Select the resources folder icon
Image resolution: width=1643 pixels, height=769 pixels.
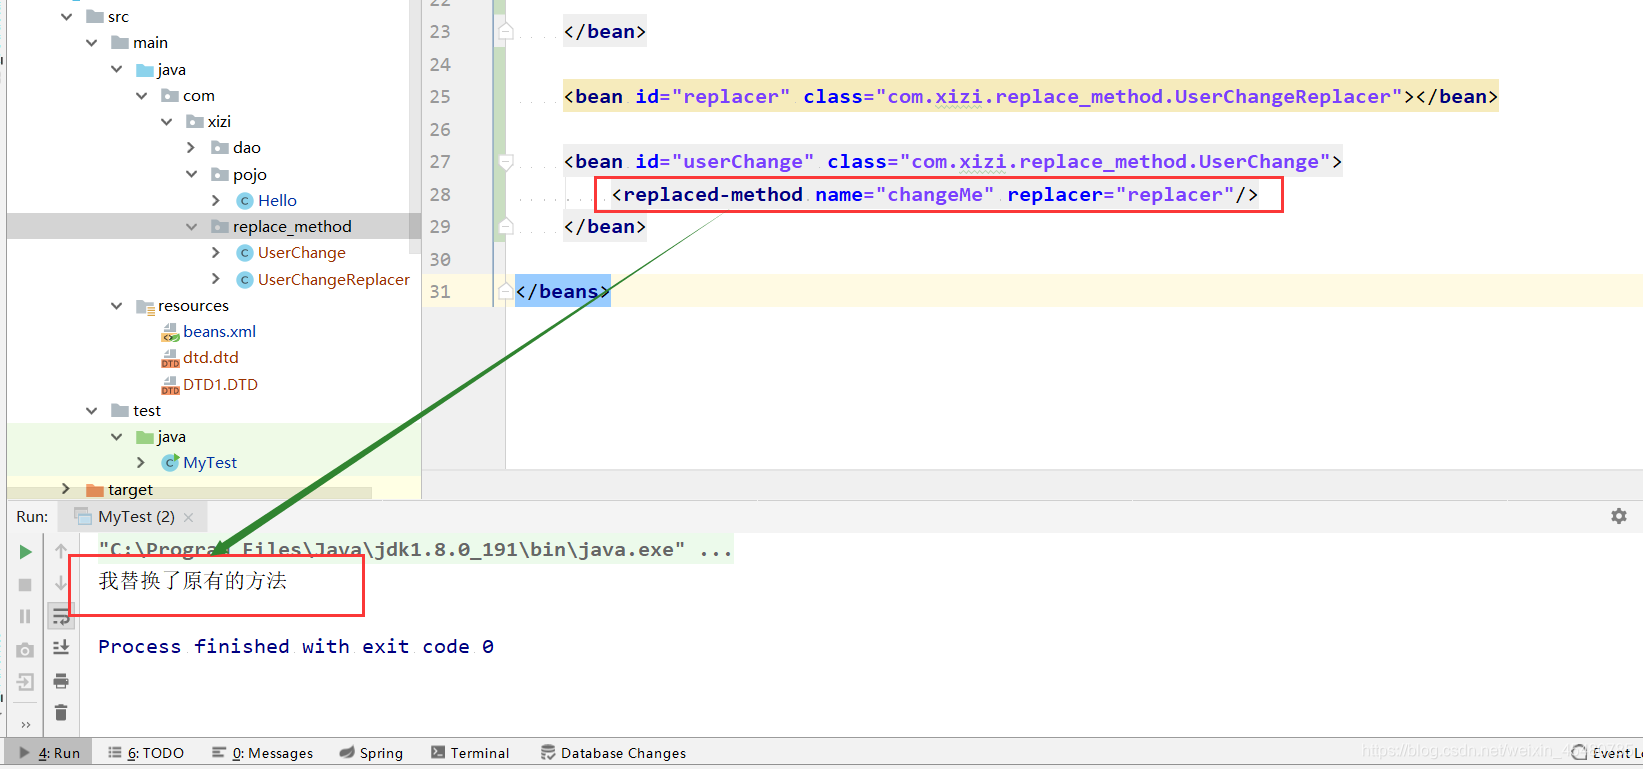145,306
